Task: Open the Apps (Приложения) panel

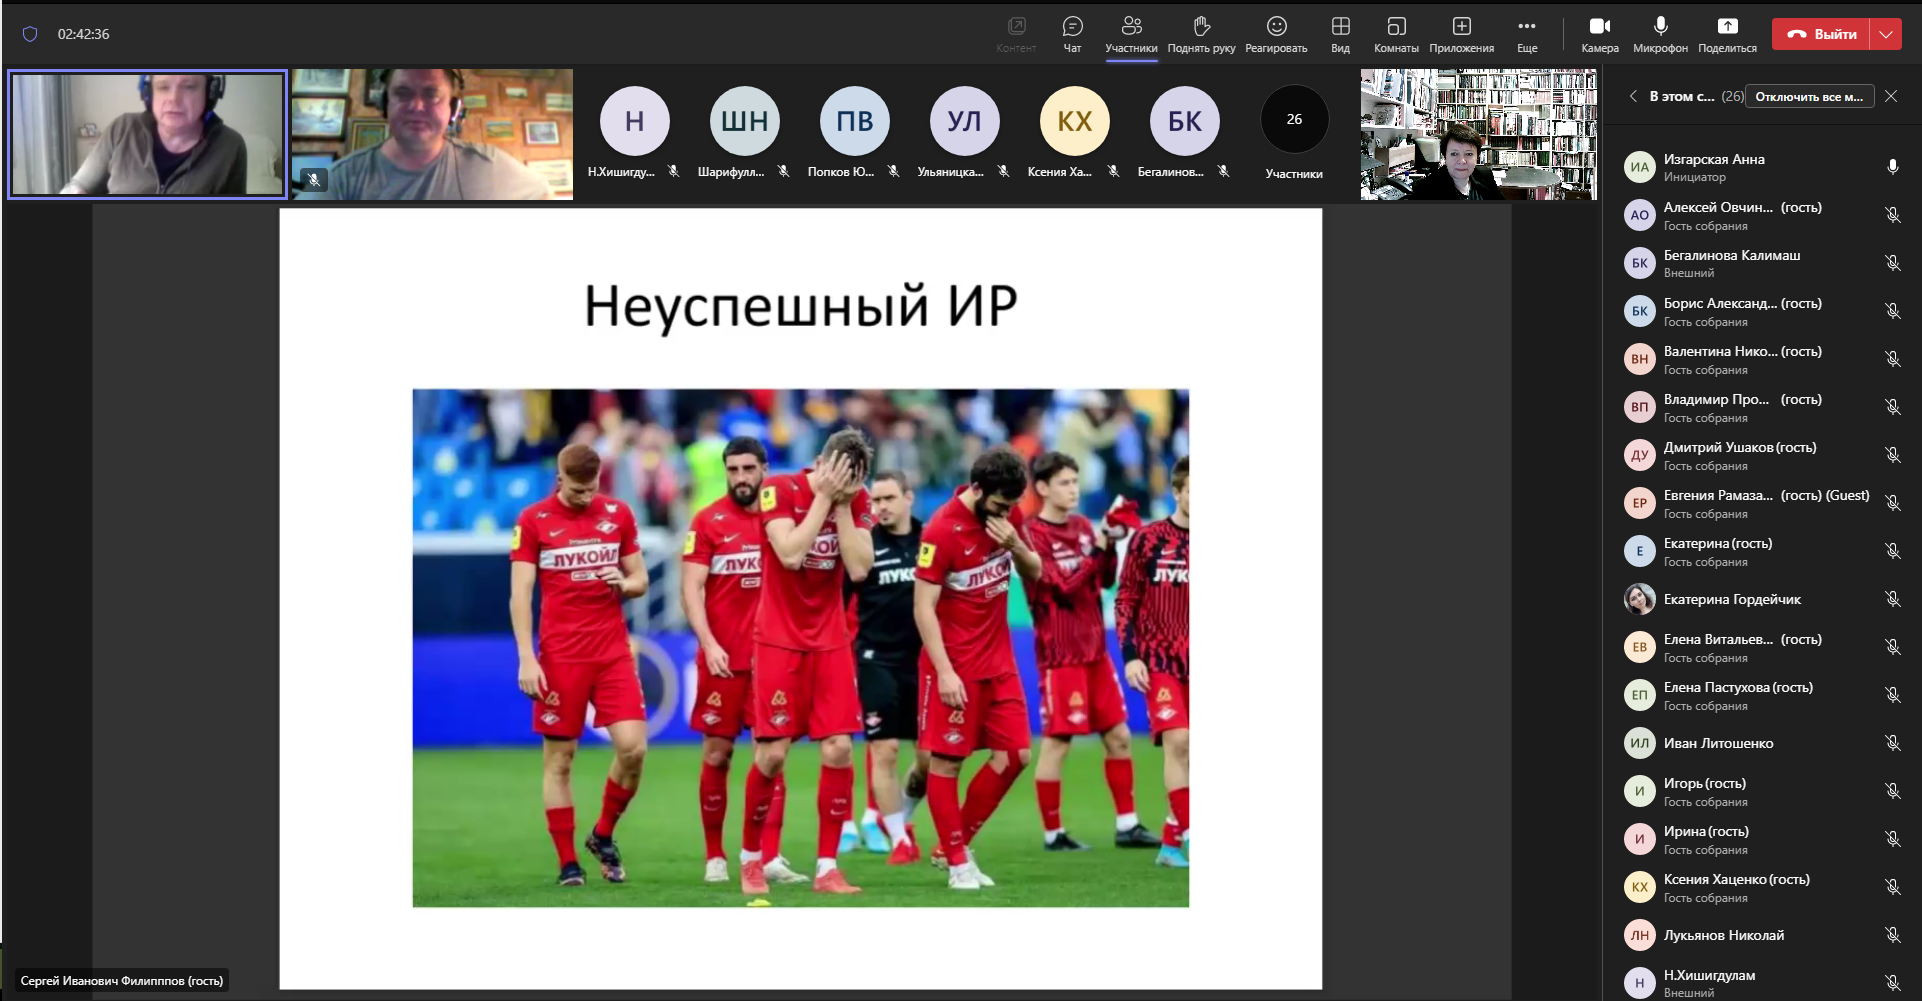Action: (x=1461, y=33)
